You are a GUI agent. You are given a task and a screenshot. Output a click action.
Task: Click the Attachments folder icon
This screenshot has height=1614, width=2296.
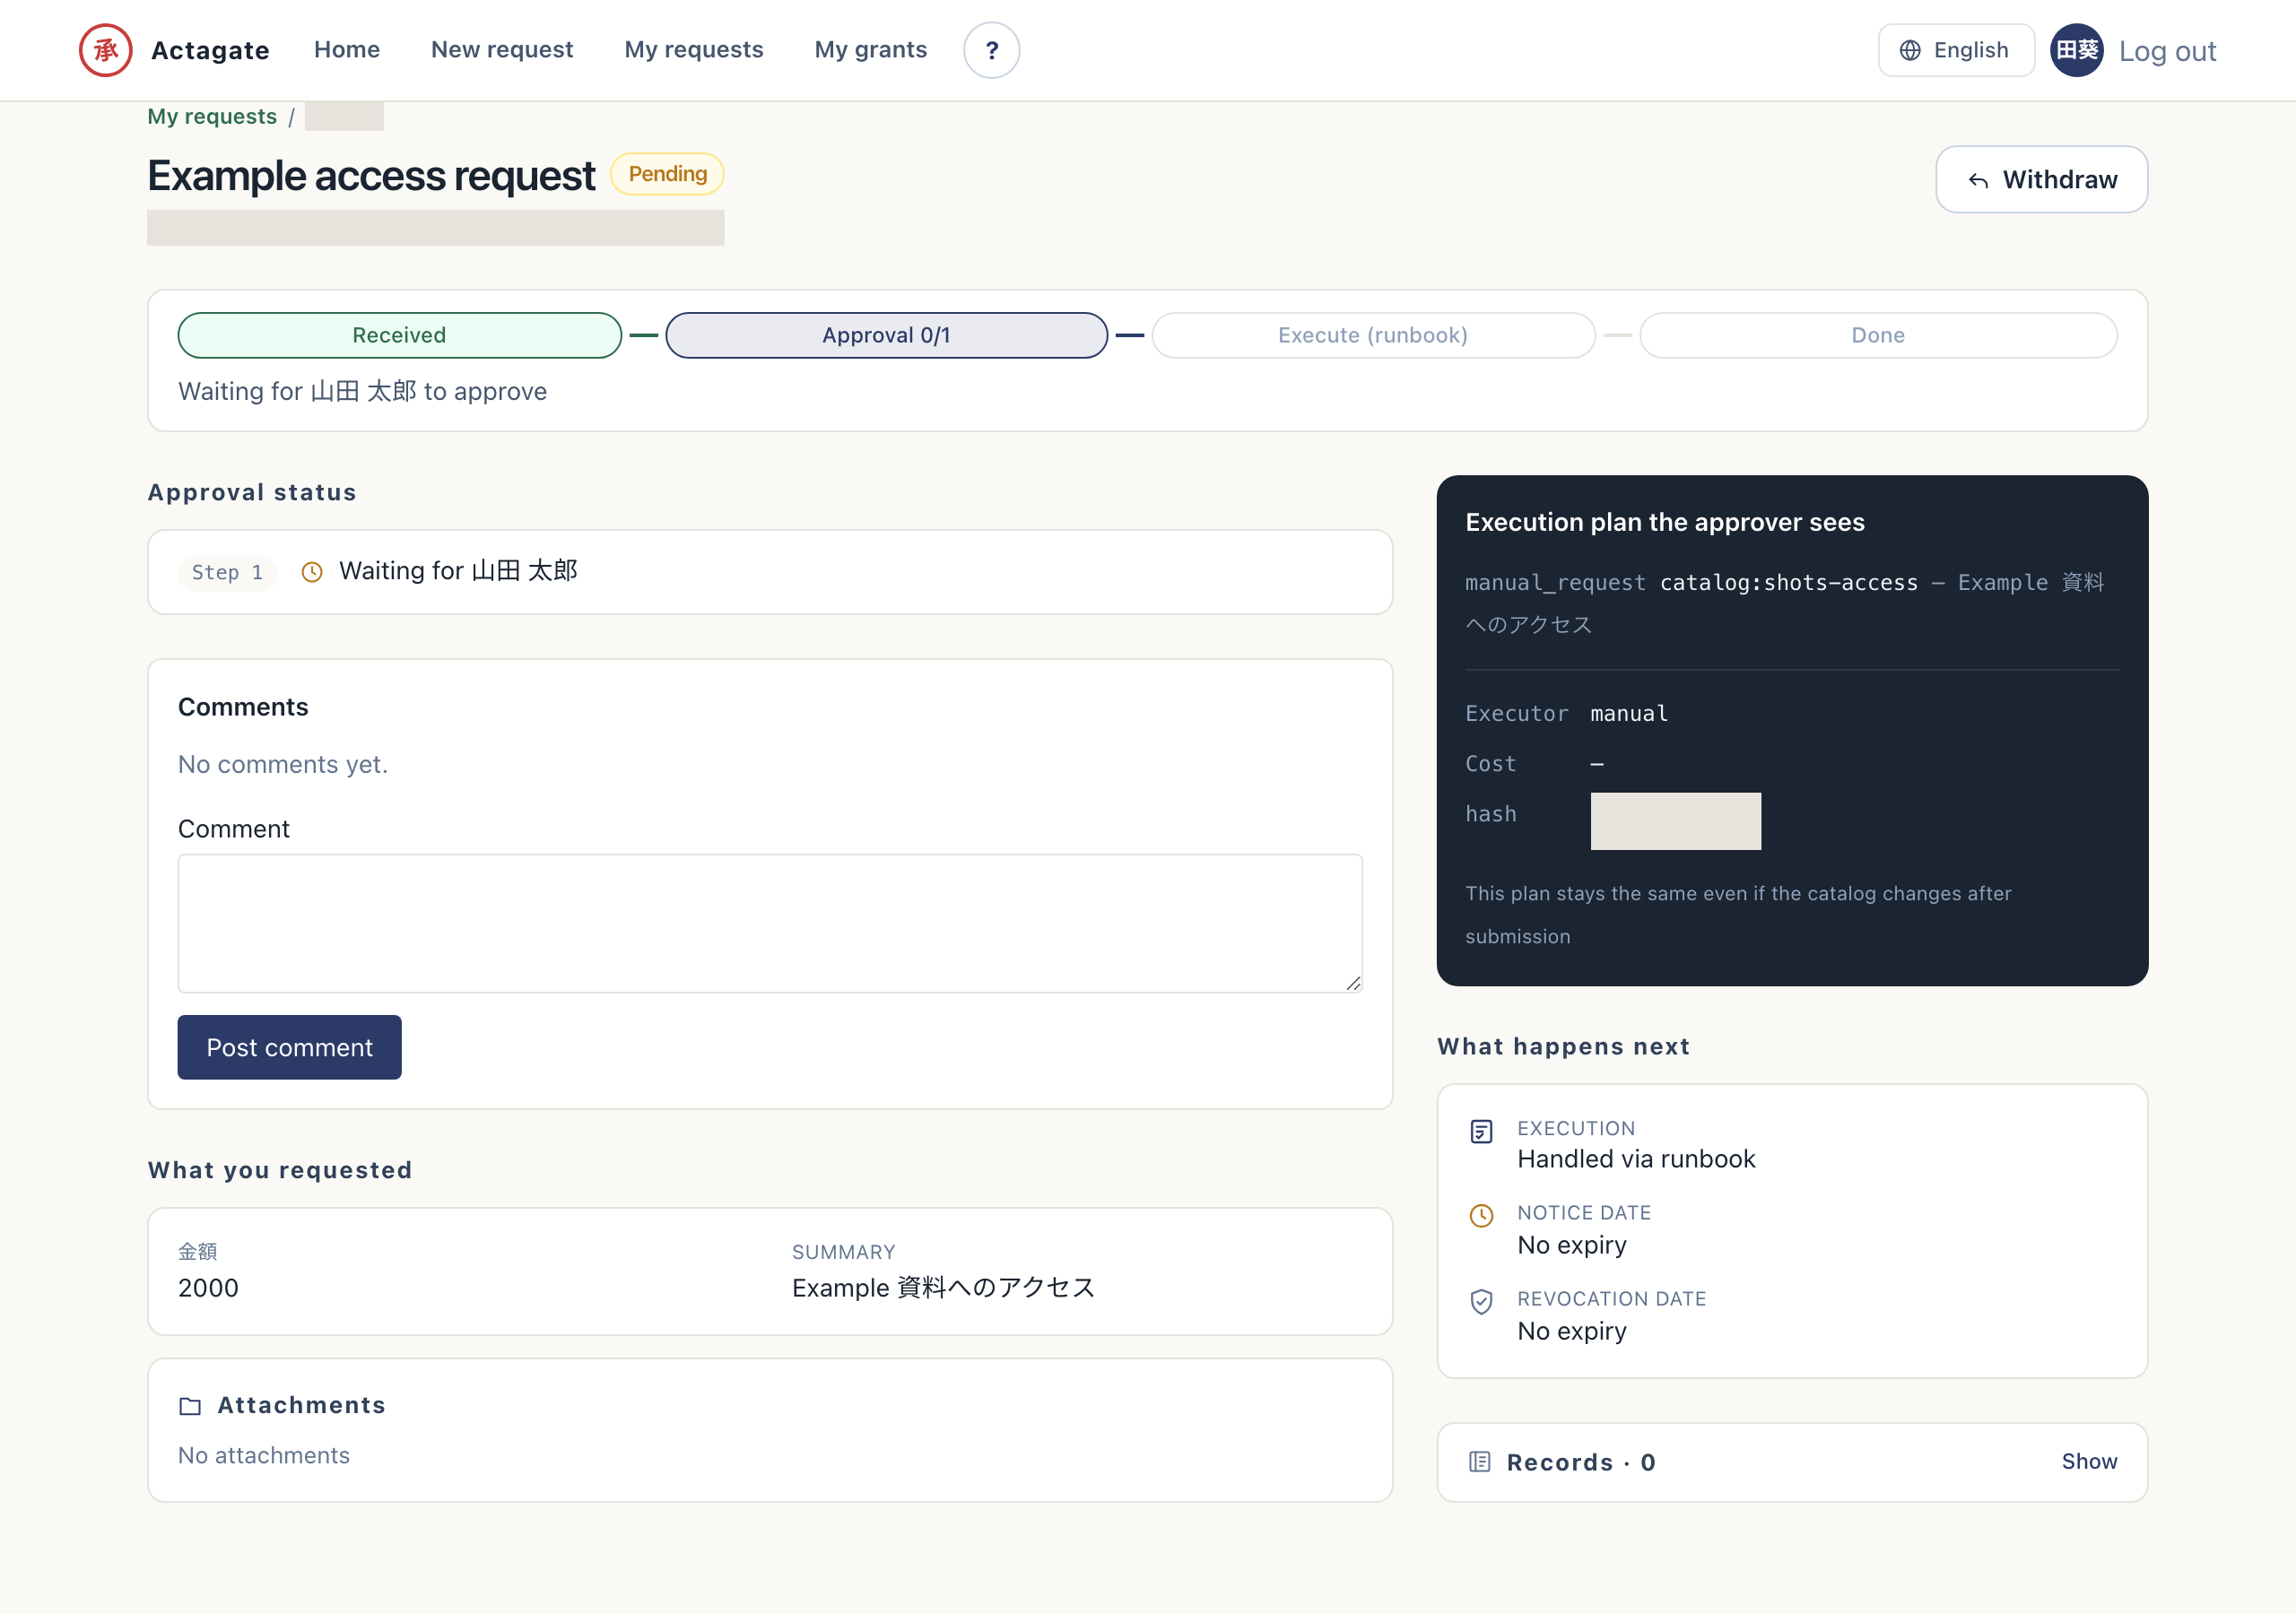(190, 1406)
